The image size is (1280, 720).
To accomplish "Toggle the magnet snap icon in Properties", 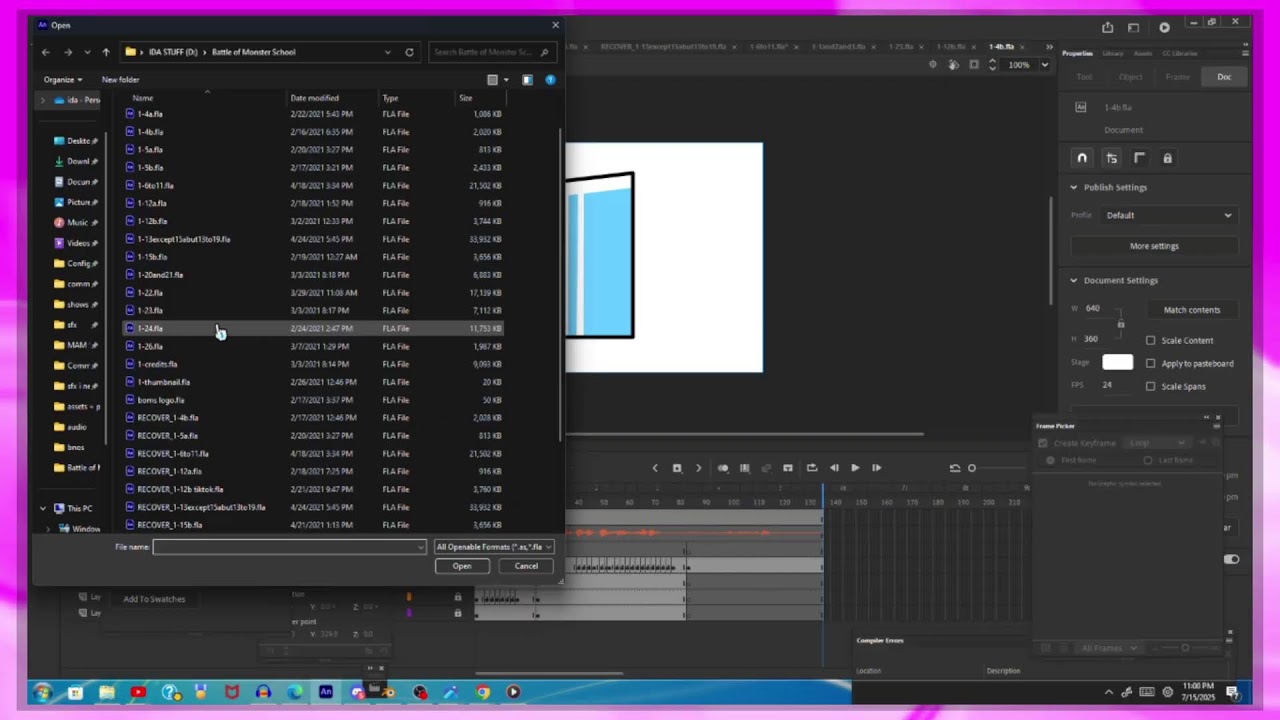I will 1082,158.
